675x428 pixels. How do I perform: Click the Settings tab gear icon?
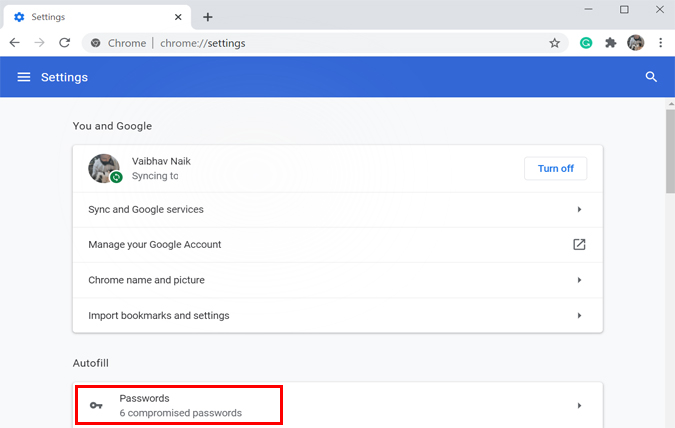tap(19, 17)
